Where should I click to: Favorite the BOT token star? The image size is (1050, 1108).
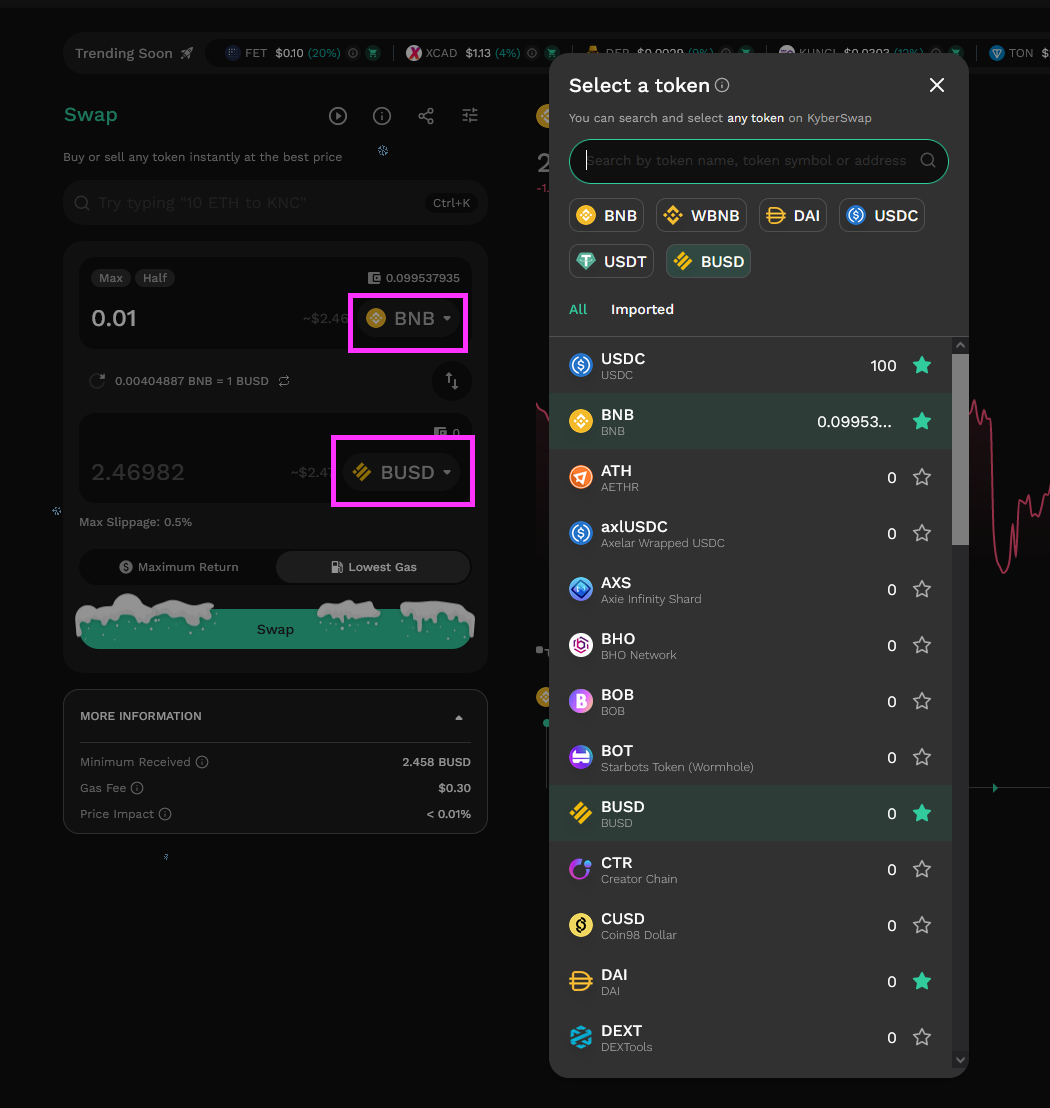point(921,757)
